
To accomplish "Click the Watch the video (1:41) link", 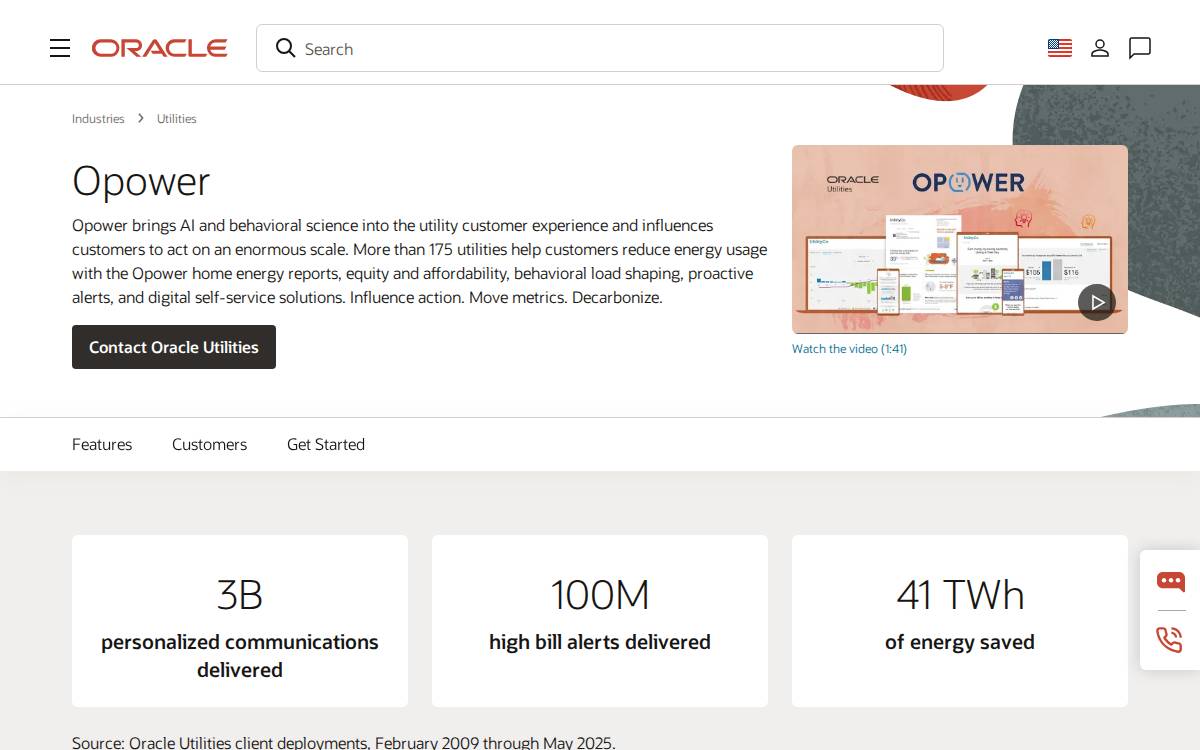I will tap(850, 349).
